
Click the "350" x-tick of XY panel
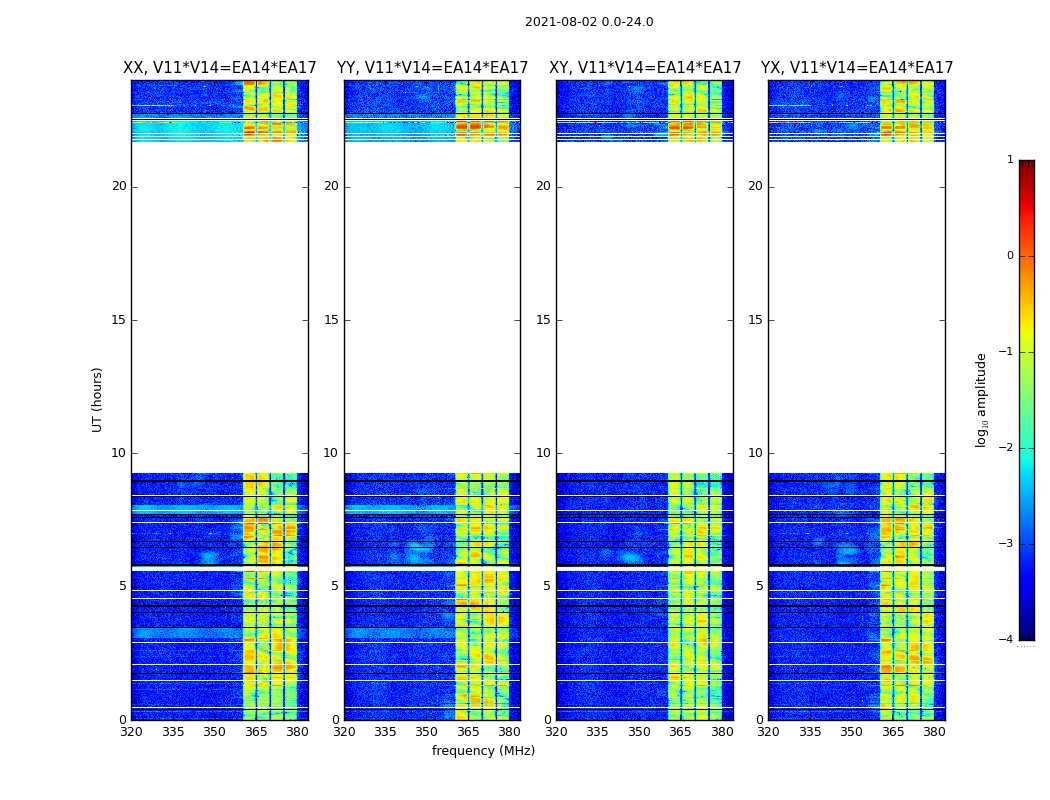coord(639,732)
